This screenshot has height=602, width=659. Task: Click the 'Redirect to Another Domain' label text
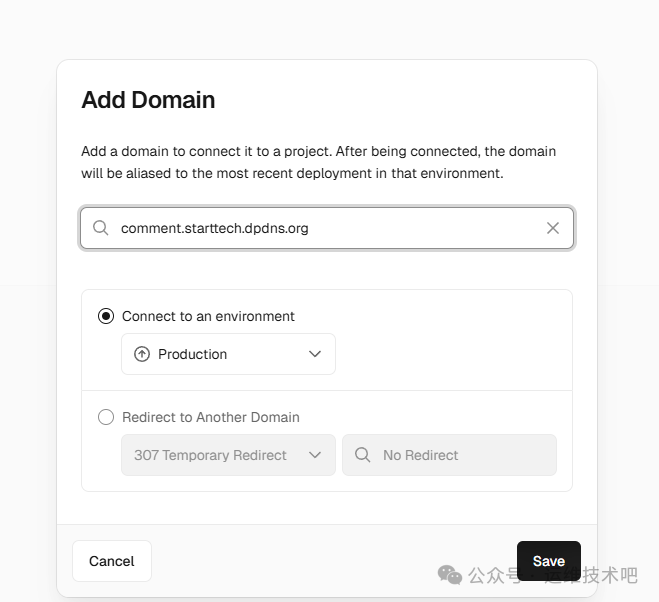click(211, 417)
